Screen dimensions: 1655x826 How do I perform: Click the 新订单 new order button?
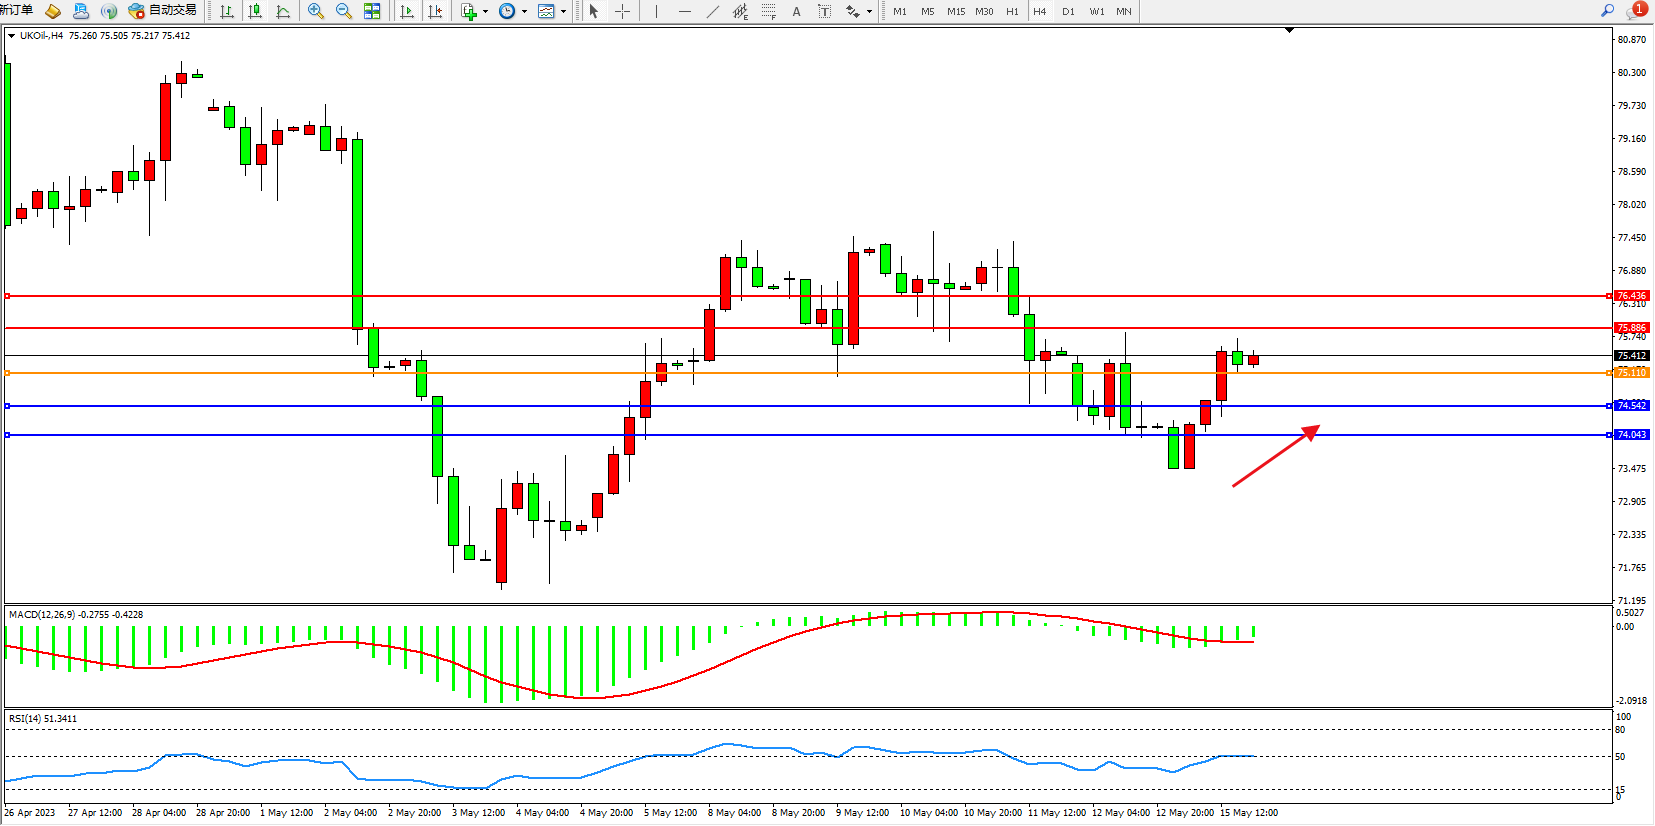point(17,10)
